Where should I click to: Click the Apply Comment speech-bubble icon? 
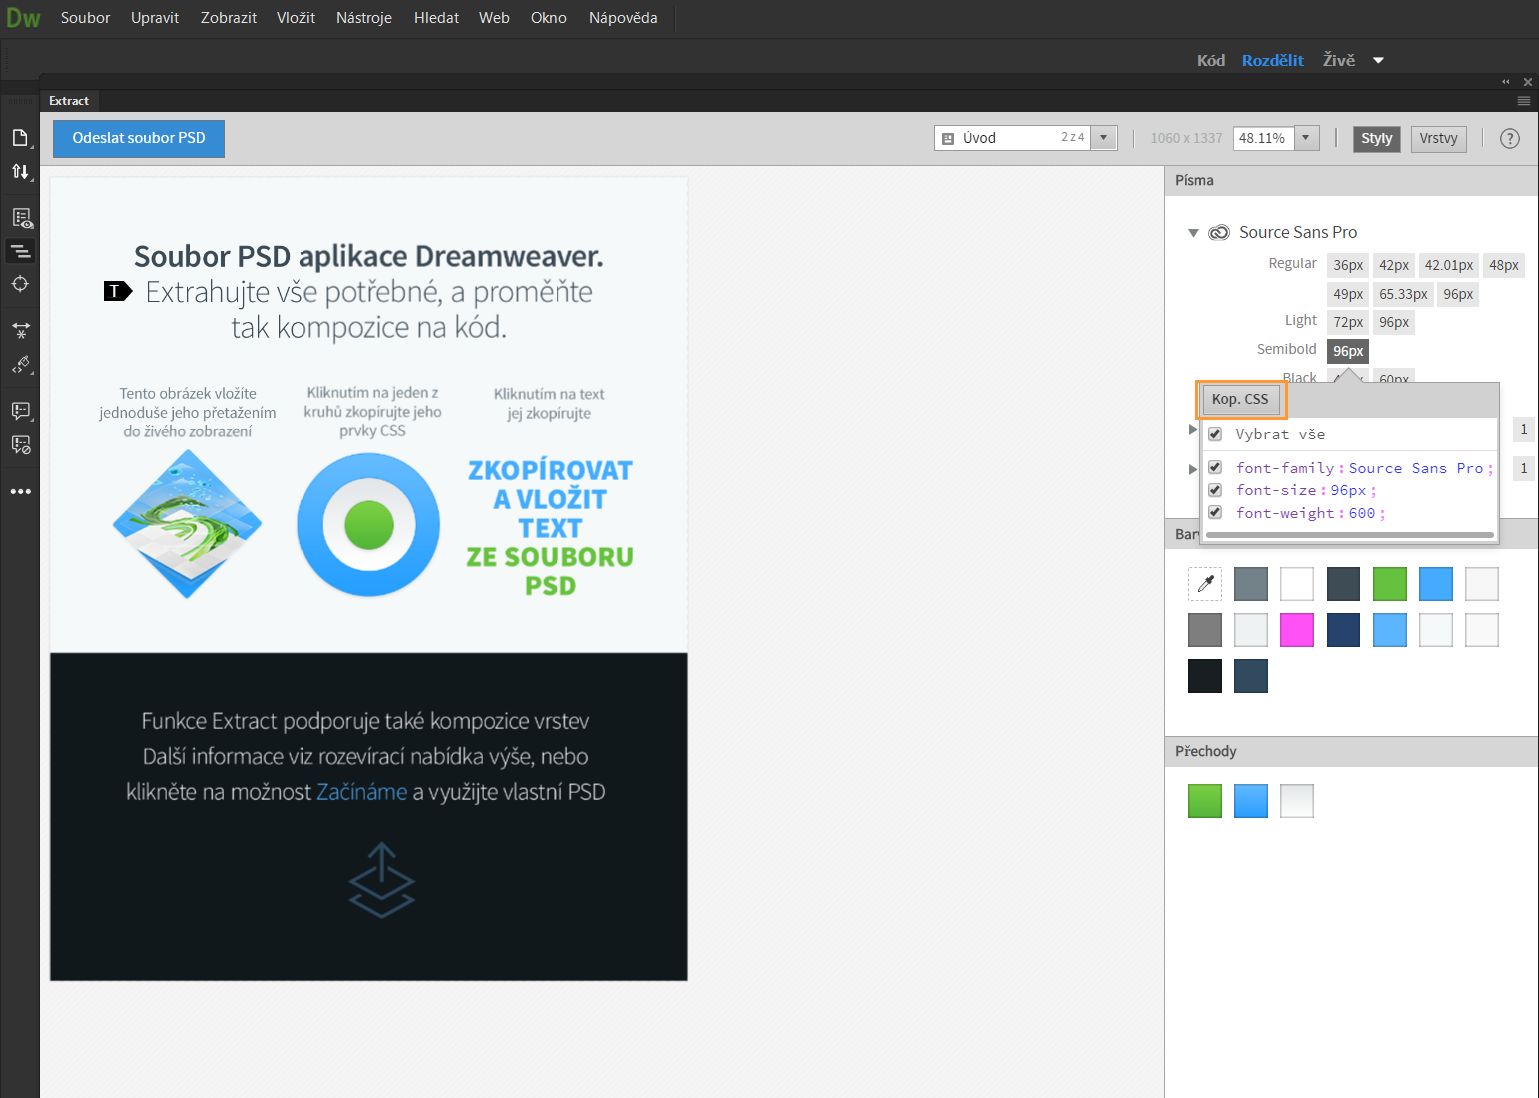tap(20, 410)
